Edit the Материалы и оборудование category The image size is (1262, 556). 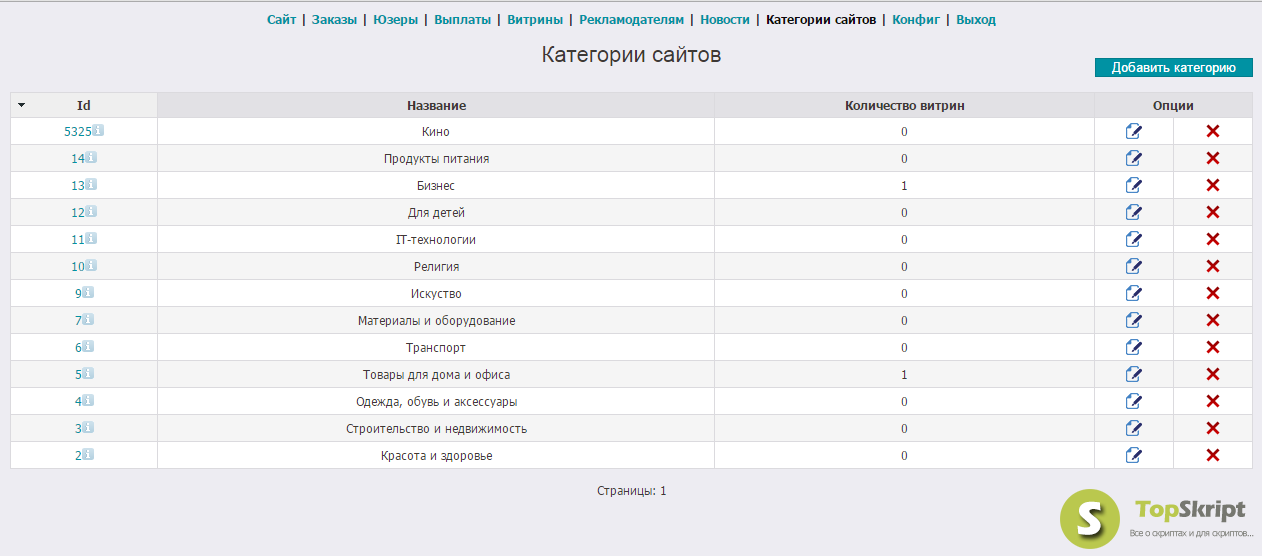pyautogui.click(x=1134, y=320)
